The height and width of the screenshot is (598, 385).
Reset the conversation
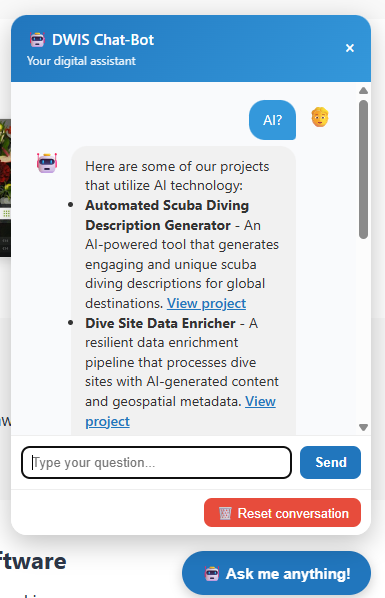pyautogui.click(x=282, y=513)
